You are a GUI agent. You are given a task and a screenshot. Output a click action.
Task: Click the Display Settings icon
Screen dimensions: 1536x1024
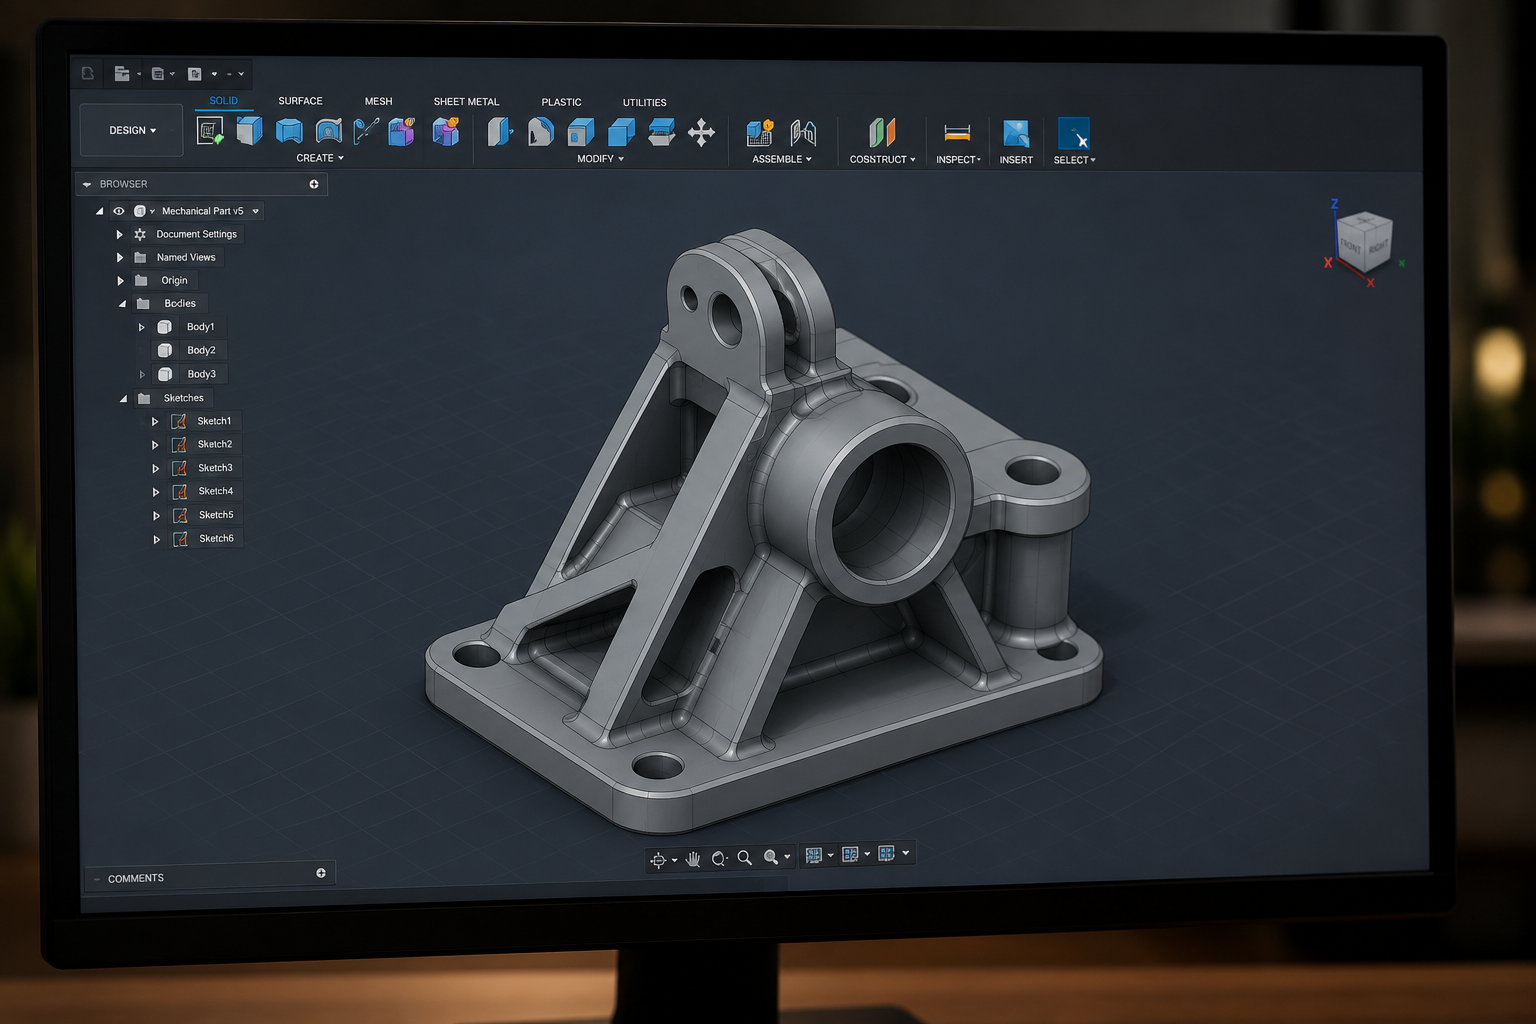pyautogui.click(x=814, y=855)
